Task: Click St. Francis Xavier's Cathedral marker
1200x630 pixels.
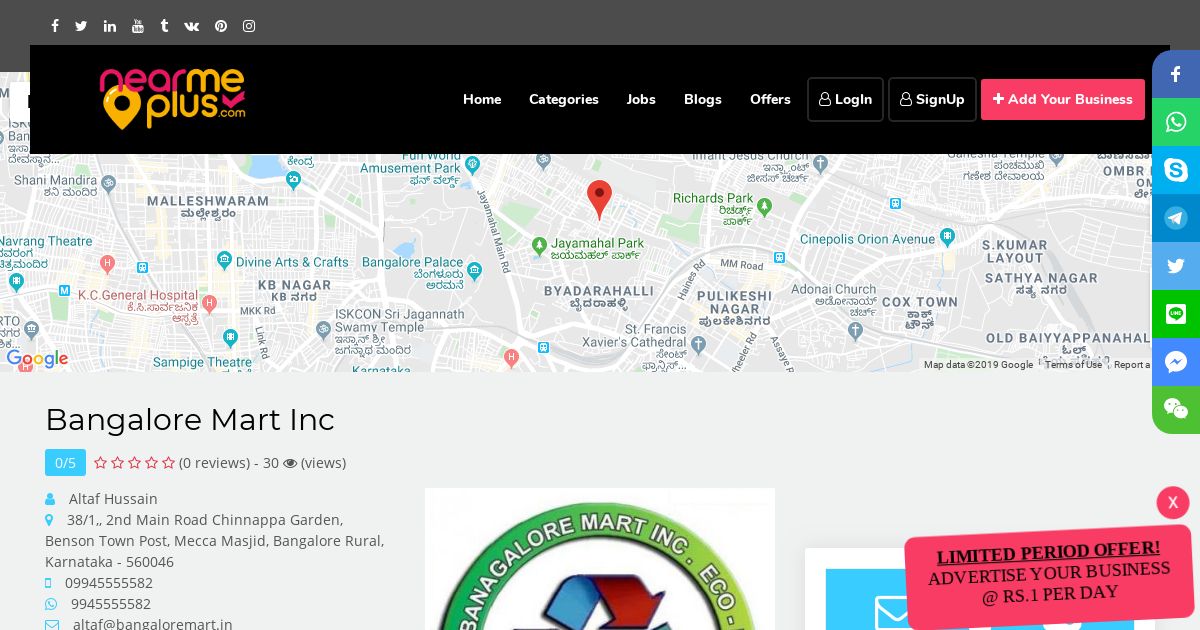Action: click(699, 343)
